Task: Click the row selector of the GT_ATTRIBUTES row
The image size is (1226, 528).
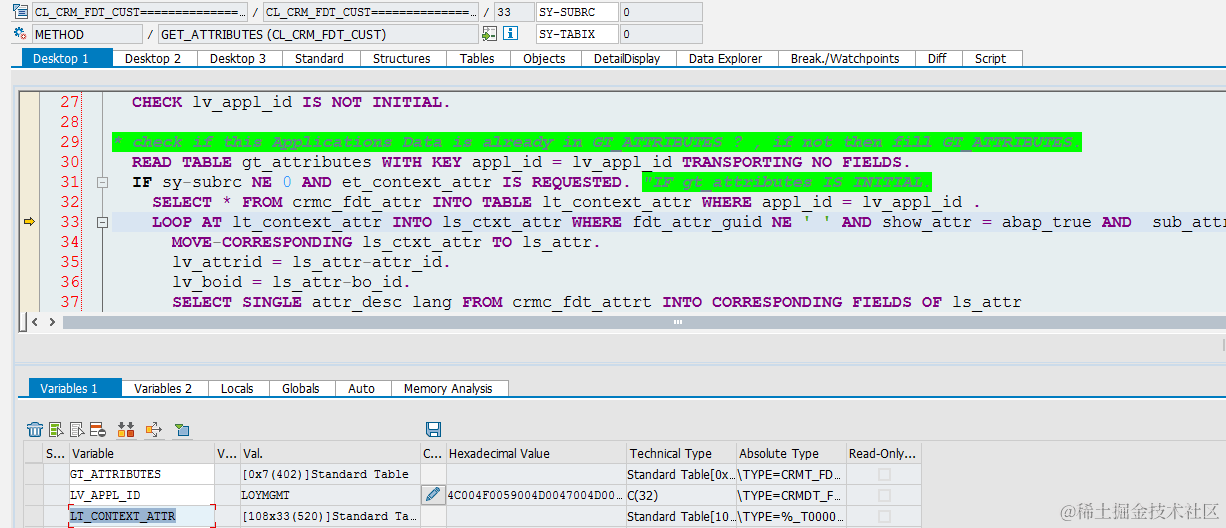Action: (33, 474)
